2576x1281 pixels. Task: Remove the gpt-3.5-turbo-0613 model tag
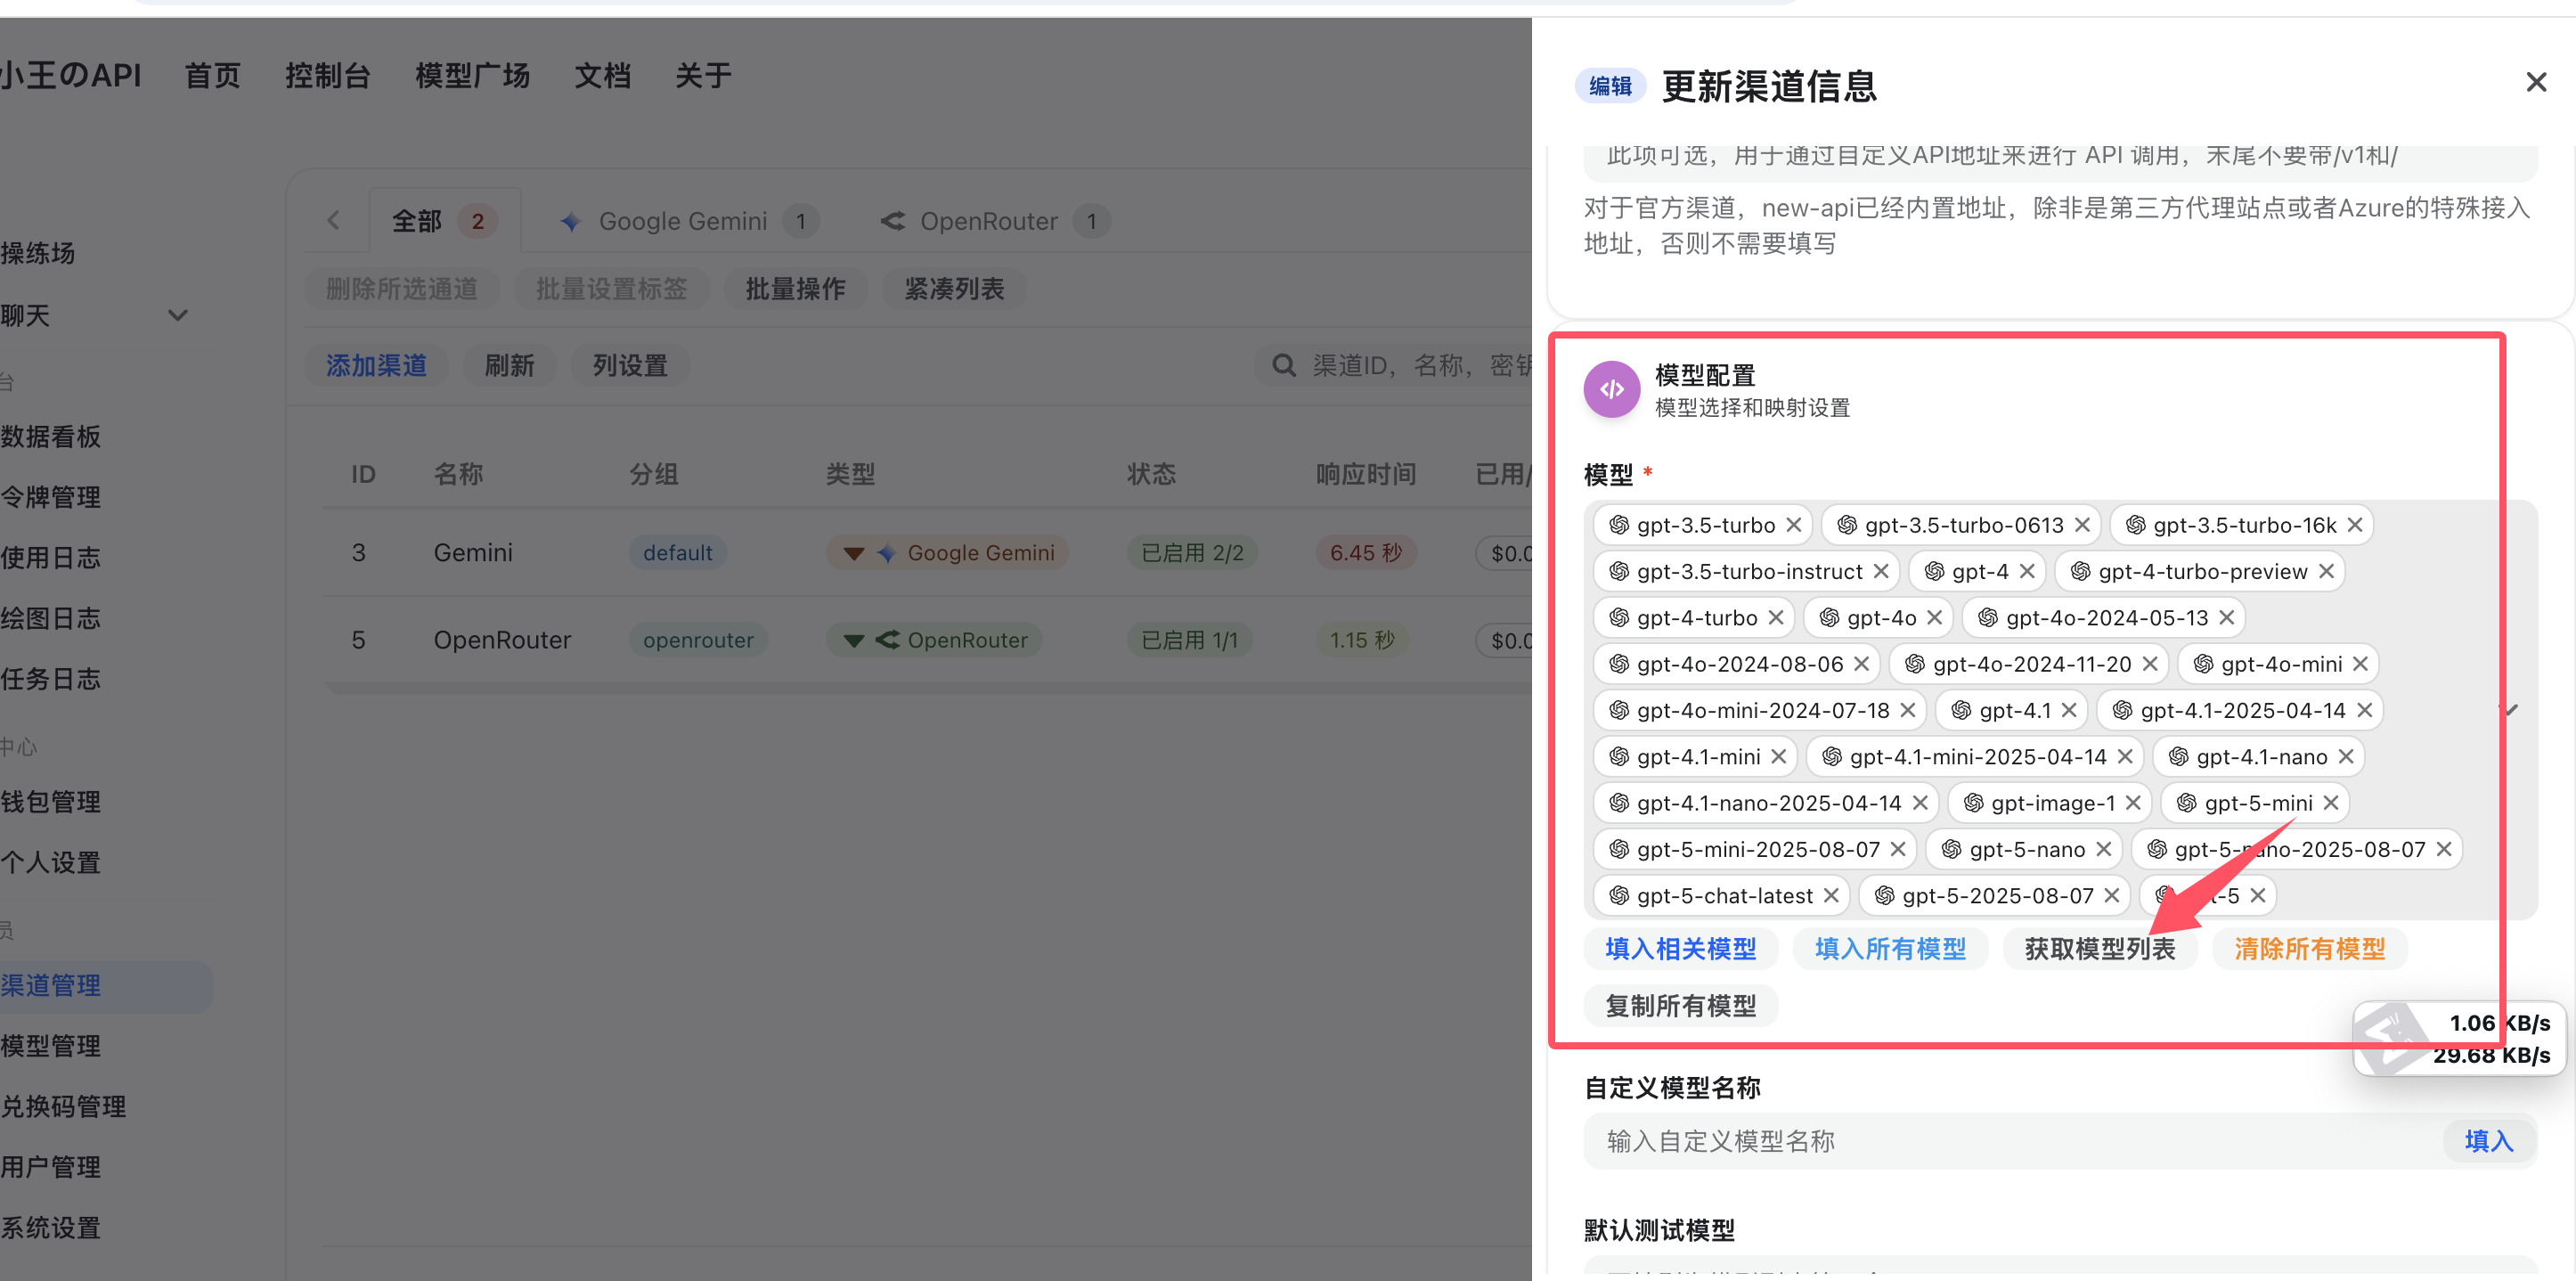(x=2082, y=525)
